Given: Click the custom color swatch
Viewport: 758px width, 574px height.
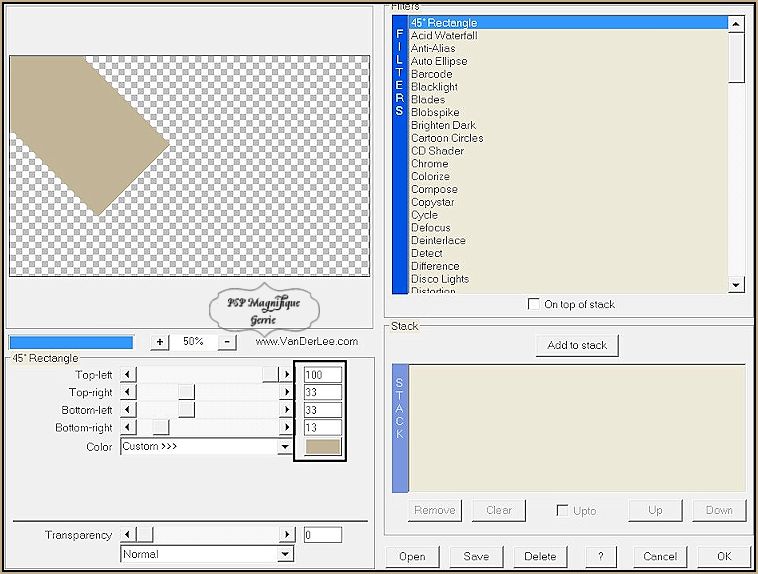Looking at the screenshot, I should [x=322, y=446].
